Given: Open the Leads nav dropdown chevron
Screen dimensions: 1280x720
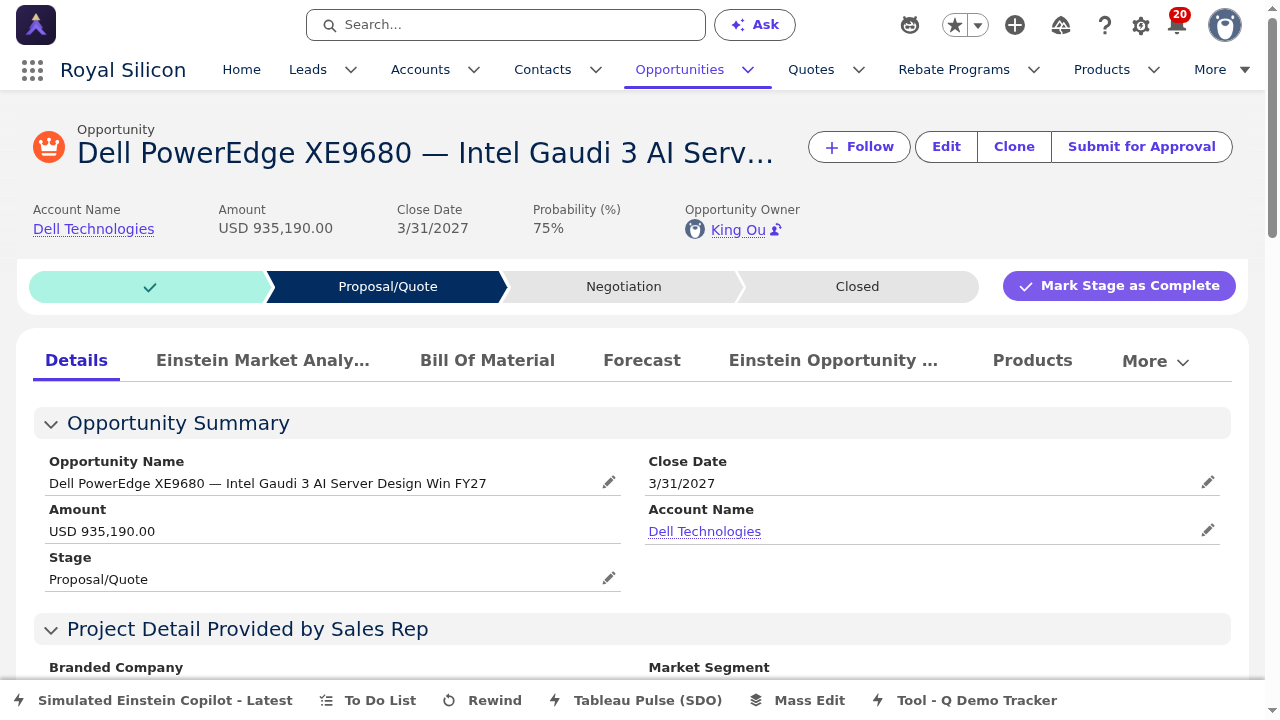Looking at the screenshot, I should click(x=351, y=70).
